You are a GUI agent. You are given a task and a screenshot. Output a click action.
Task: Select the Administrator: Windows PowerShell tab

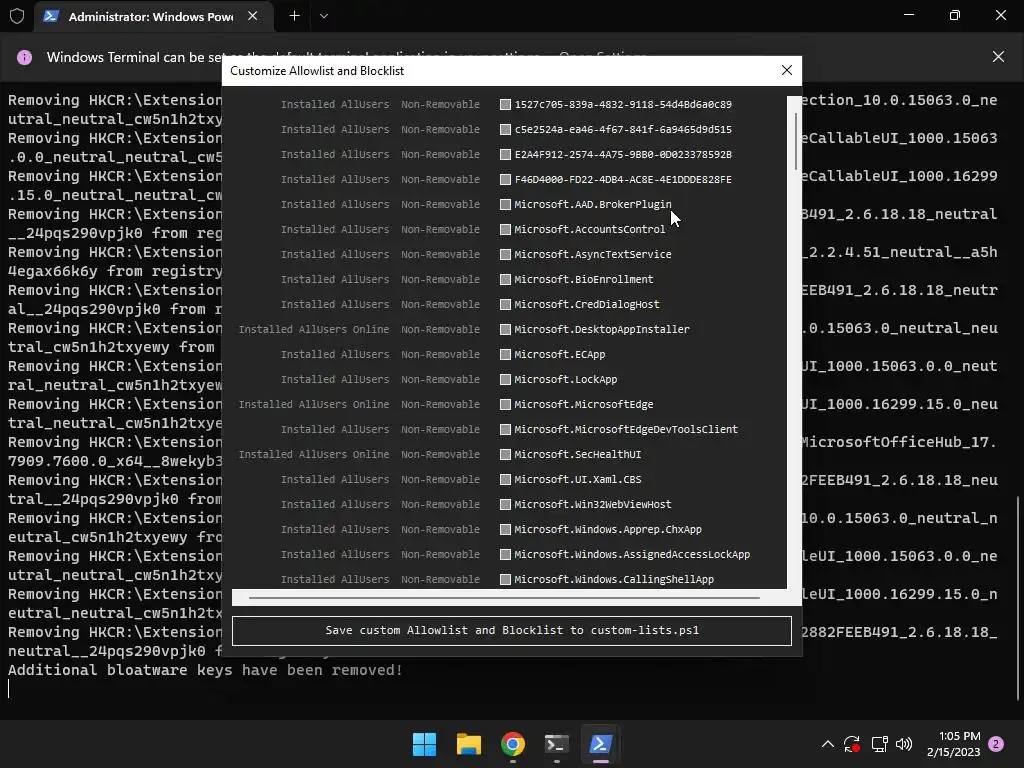tap(152, 16)
